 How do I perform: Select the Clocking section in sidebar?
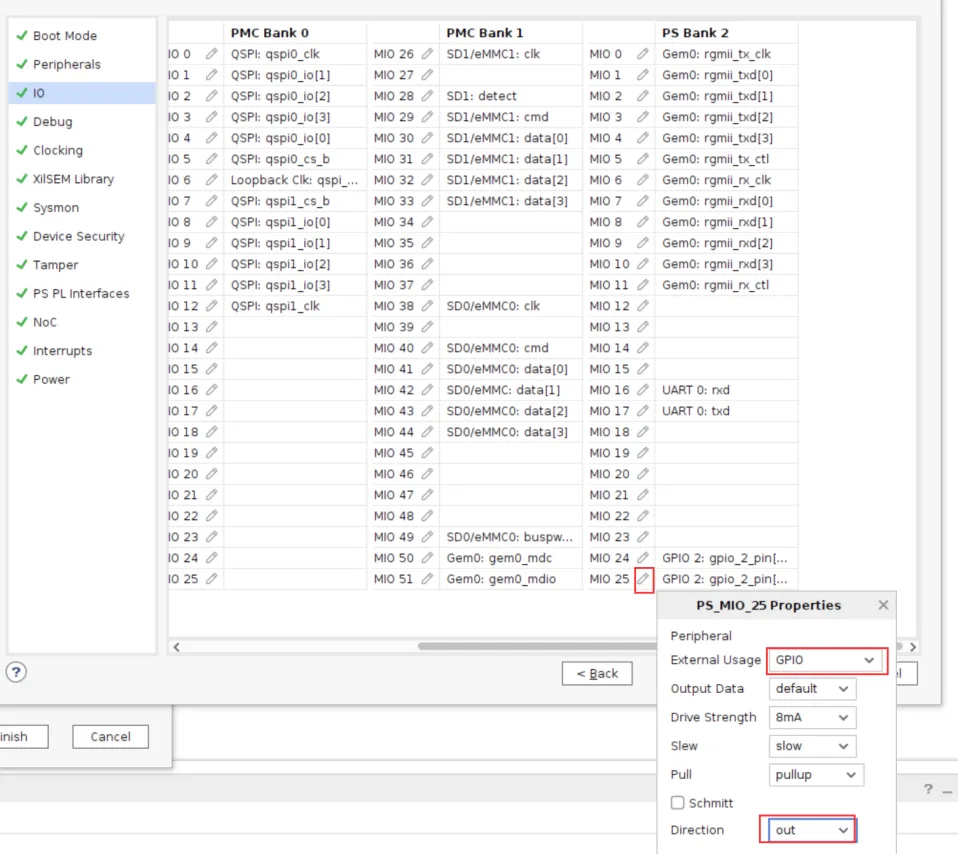58,150
